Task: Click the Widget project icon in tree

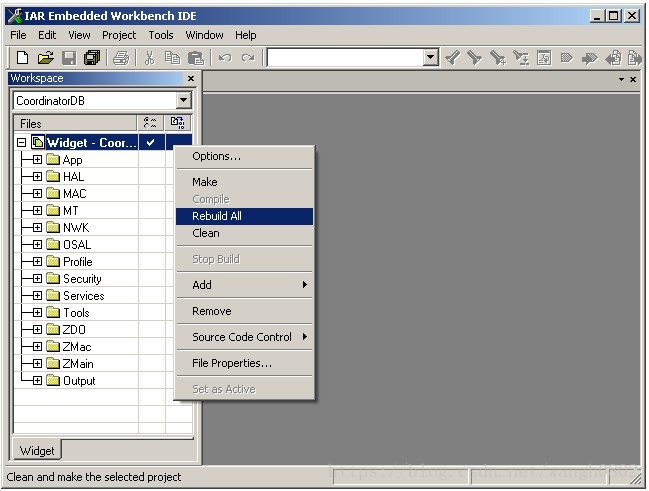Action: 38,142
